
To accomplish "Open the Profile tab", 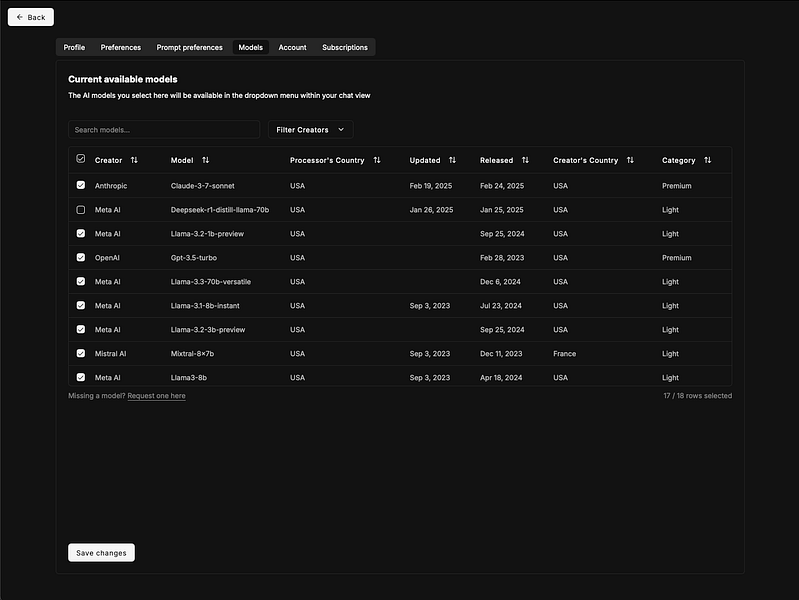I will [74, 47].
